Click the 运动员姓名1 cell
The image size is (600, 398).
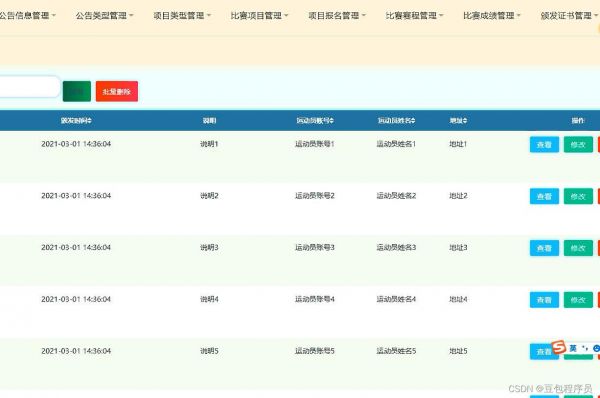click(x=396, y=144)
